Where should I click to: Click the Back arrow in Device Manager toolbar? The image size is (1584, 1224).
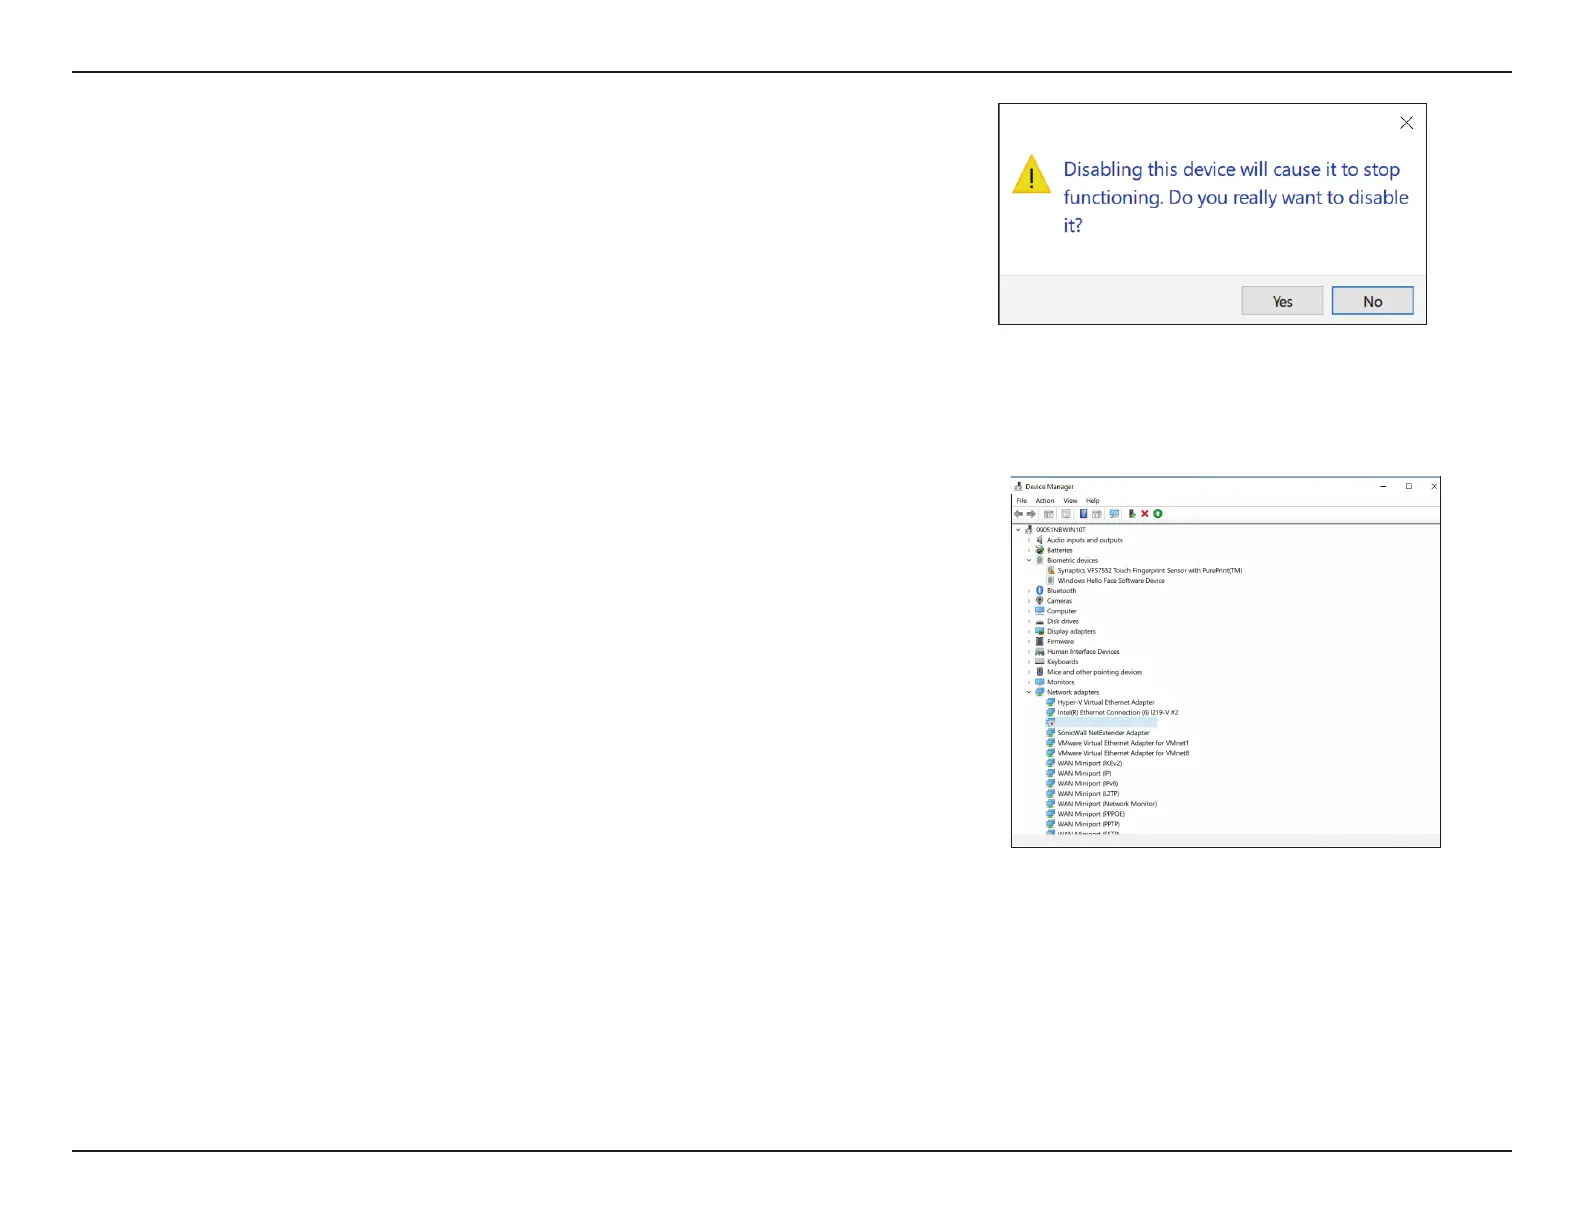(x=1018, y=514)
